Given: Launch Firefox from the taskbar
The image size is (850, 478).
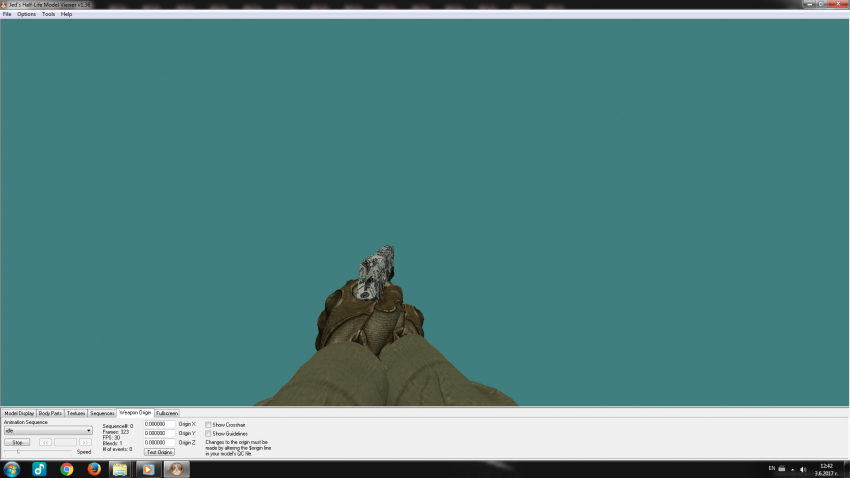Looking at the screenshot, I should 94,469.
